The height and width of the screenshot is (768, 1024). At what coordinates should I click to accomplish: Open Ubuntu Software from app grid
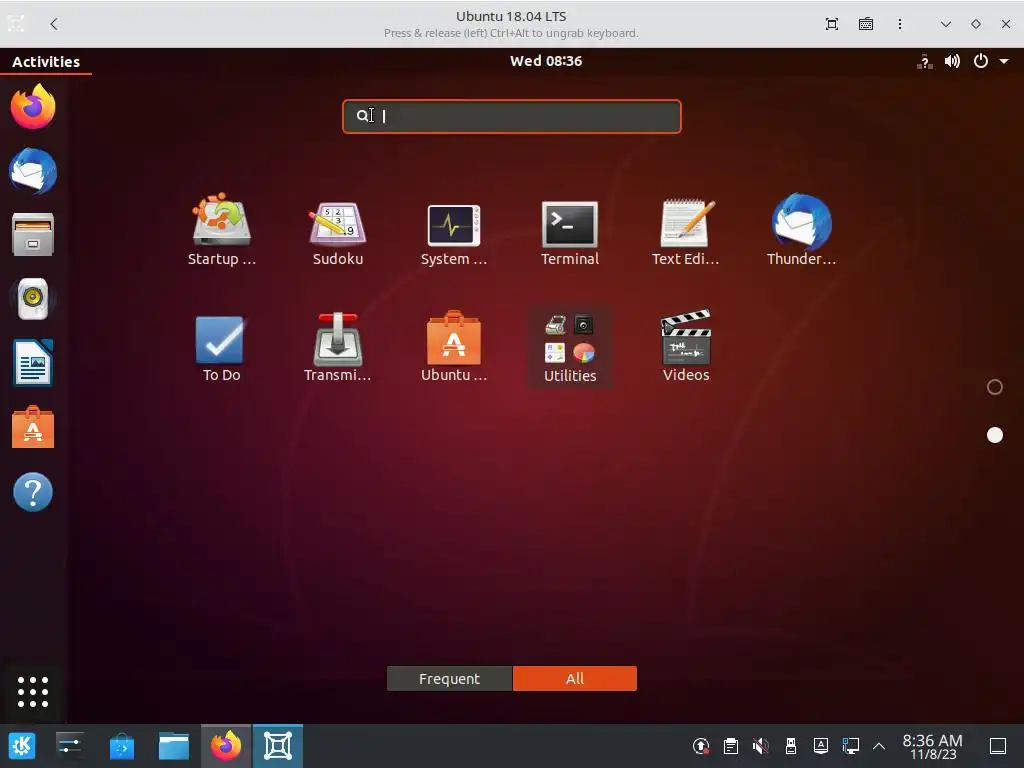tap(454, 346)
